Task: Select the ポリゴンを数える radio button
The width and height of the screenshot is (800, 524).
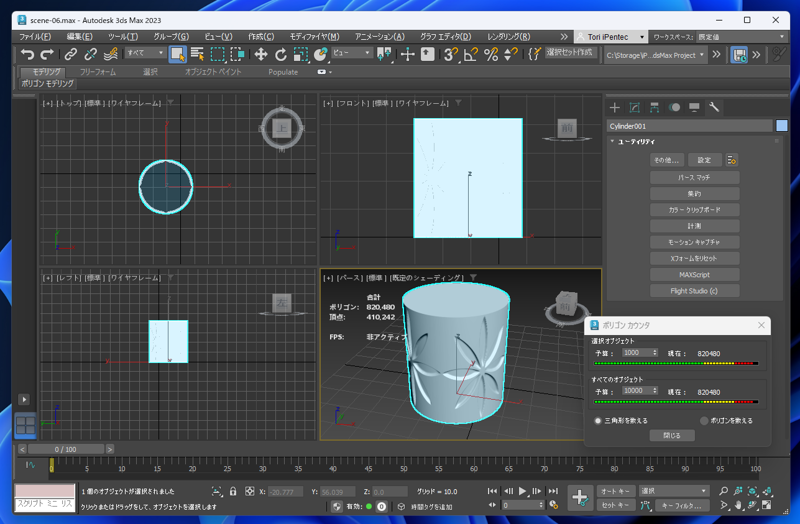Action: (704, 420)
